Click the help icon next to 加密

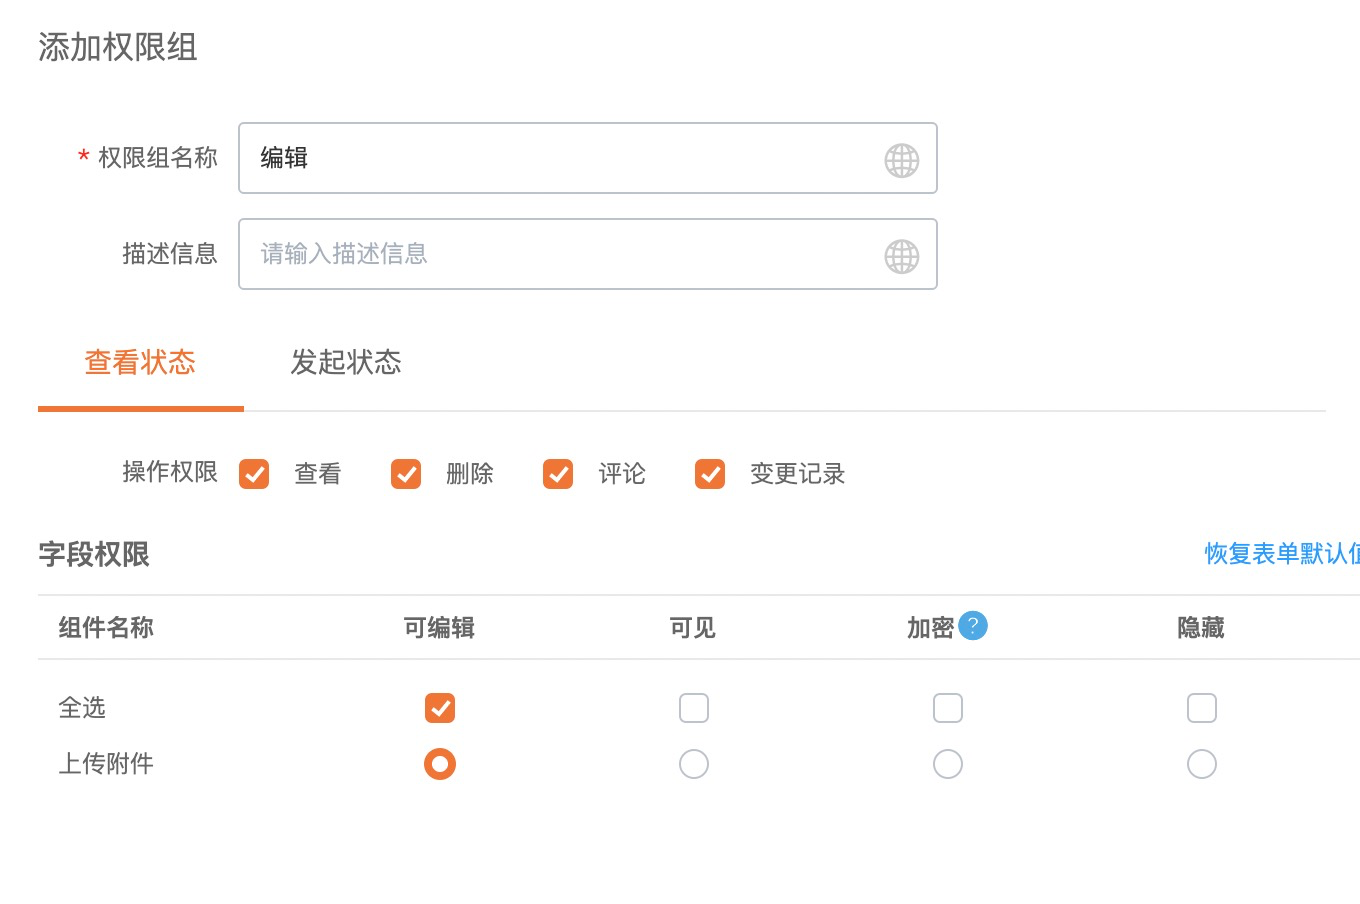tap(972, 626)
